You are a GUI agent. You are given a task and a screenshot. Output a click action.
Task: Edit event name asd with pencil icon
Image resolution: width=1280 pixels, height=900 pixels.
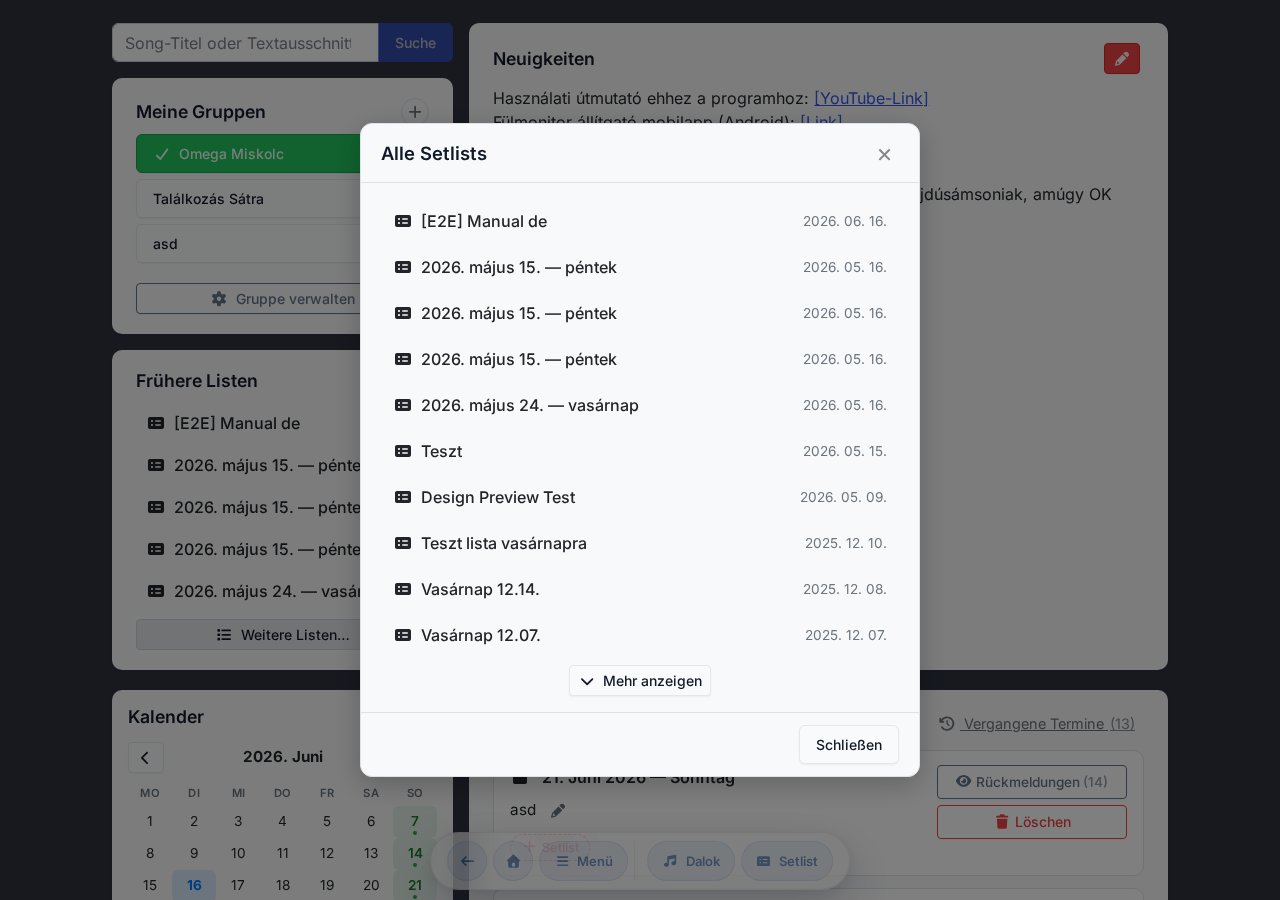(558, 811)
